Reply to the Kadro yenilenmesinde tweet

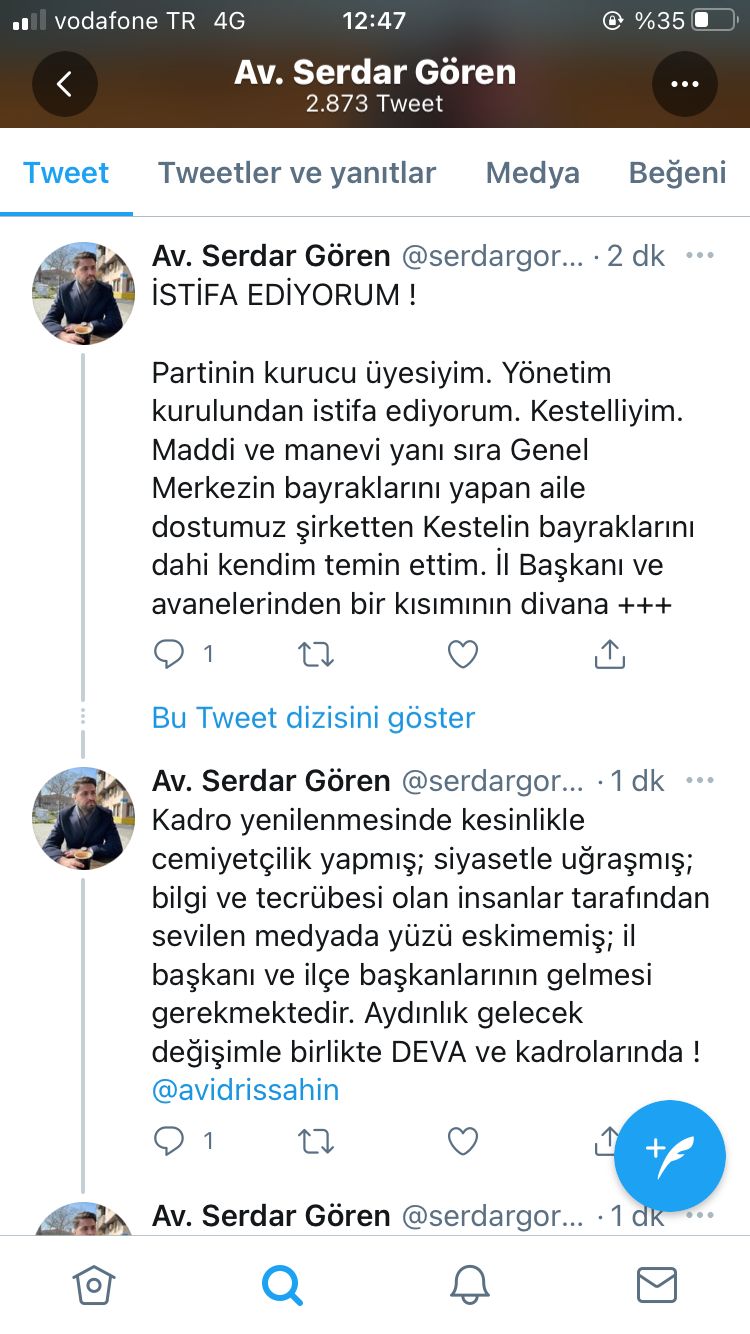tap(170, 1141)
